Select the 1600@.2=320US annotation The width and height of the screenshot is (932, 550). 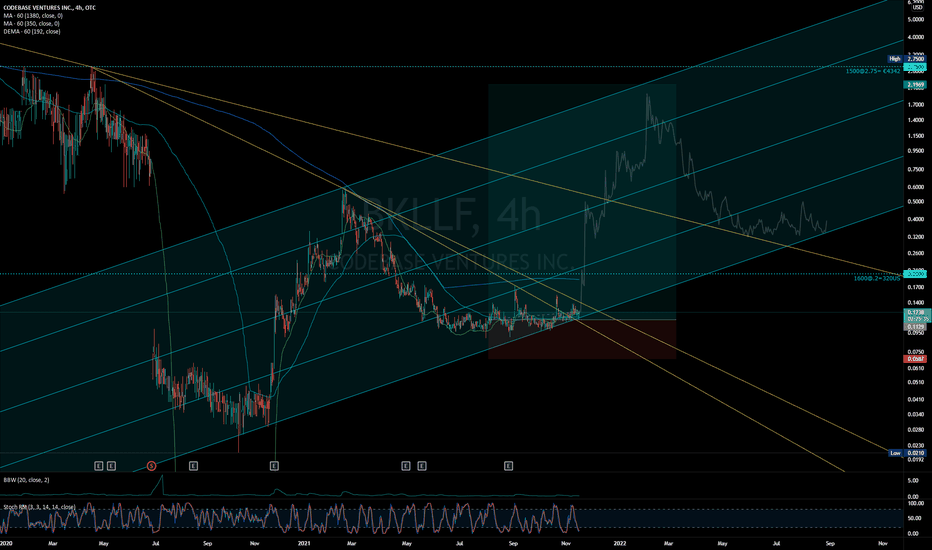(x=877, y=278)
